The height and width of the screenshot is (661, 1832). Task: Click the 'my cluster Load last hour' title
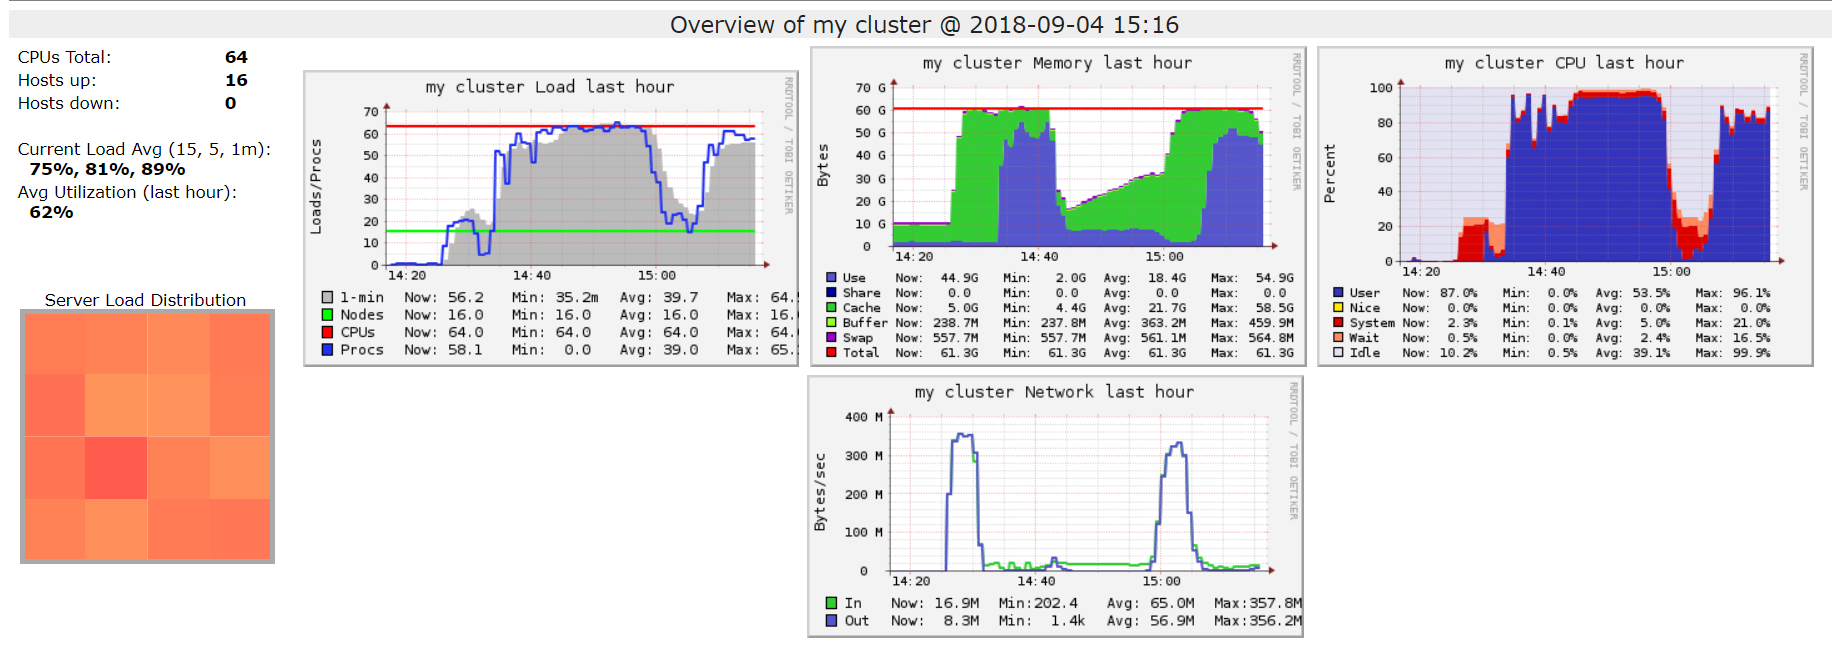click(x=550, y=87)
